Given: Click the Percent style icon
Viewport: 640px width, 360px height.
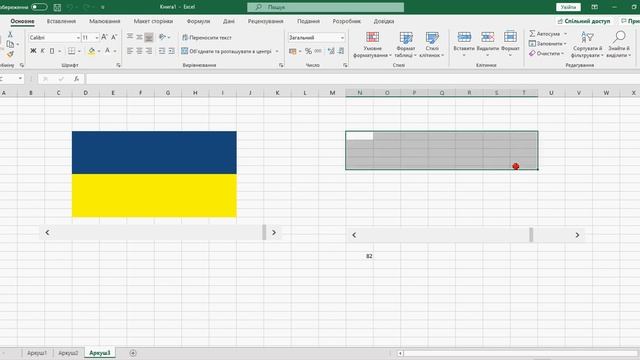Looking at the screenshot, I should click(308, 51).
